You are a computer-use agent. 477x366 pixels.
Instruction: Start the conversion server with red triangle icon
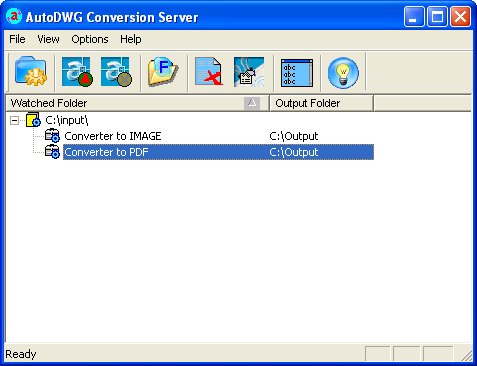coord(77,71)
